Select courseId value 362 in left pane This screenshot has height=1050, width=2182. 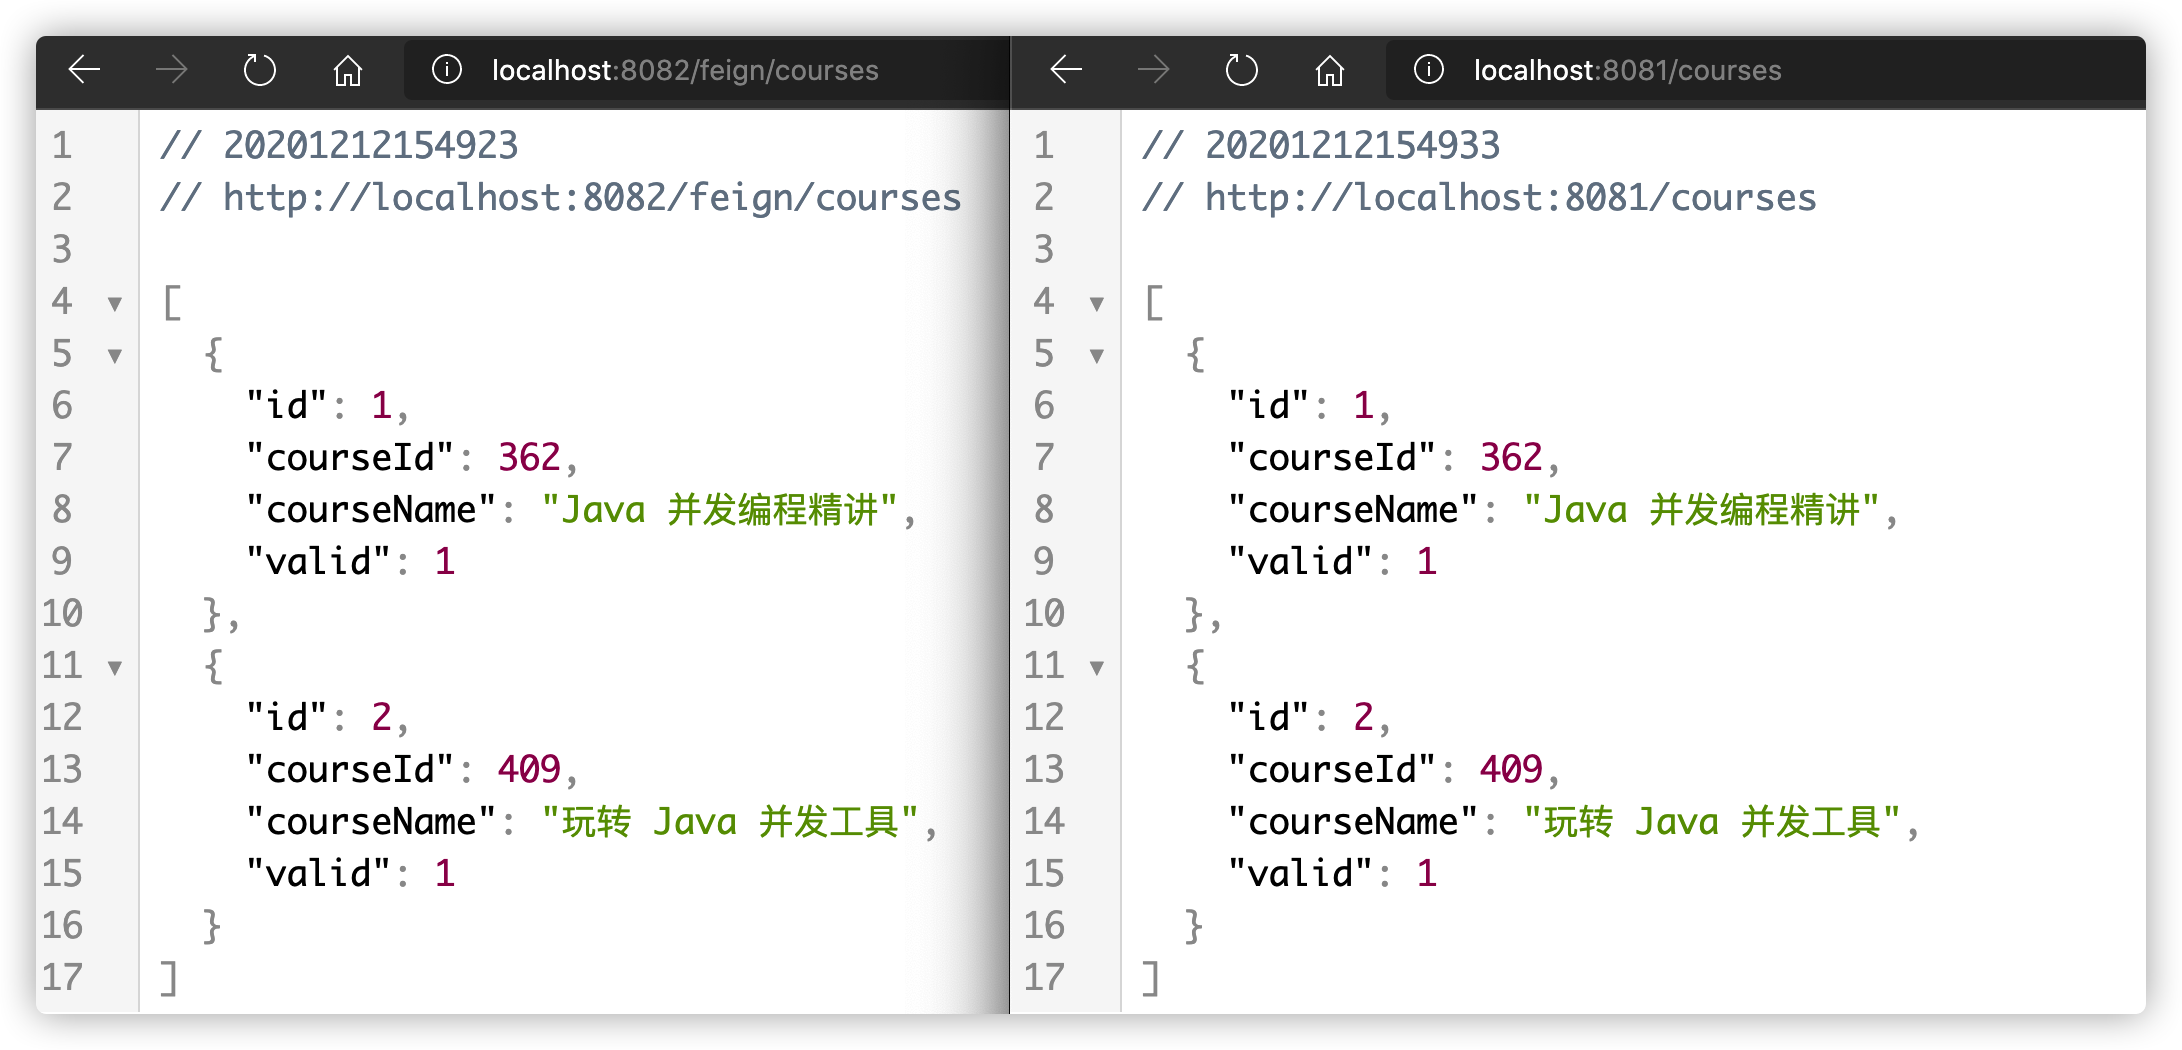pyautogui.click(x=529, y=458)
